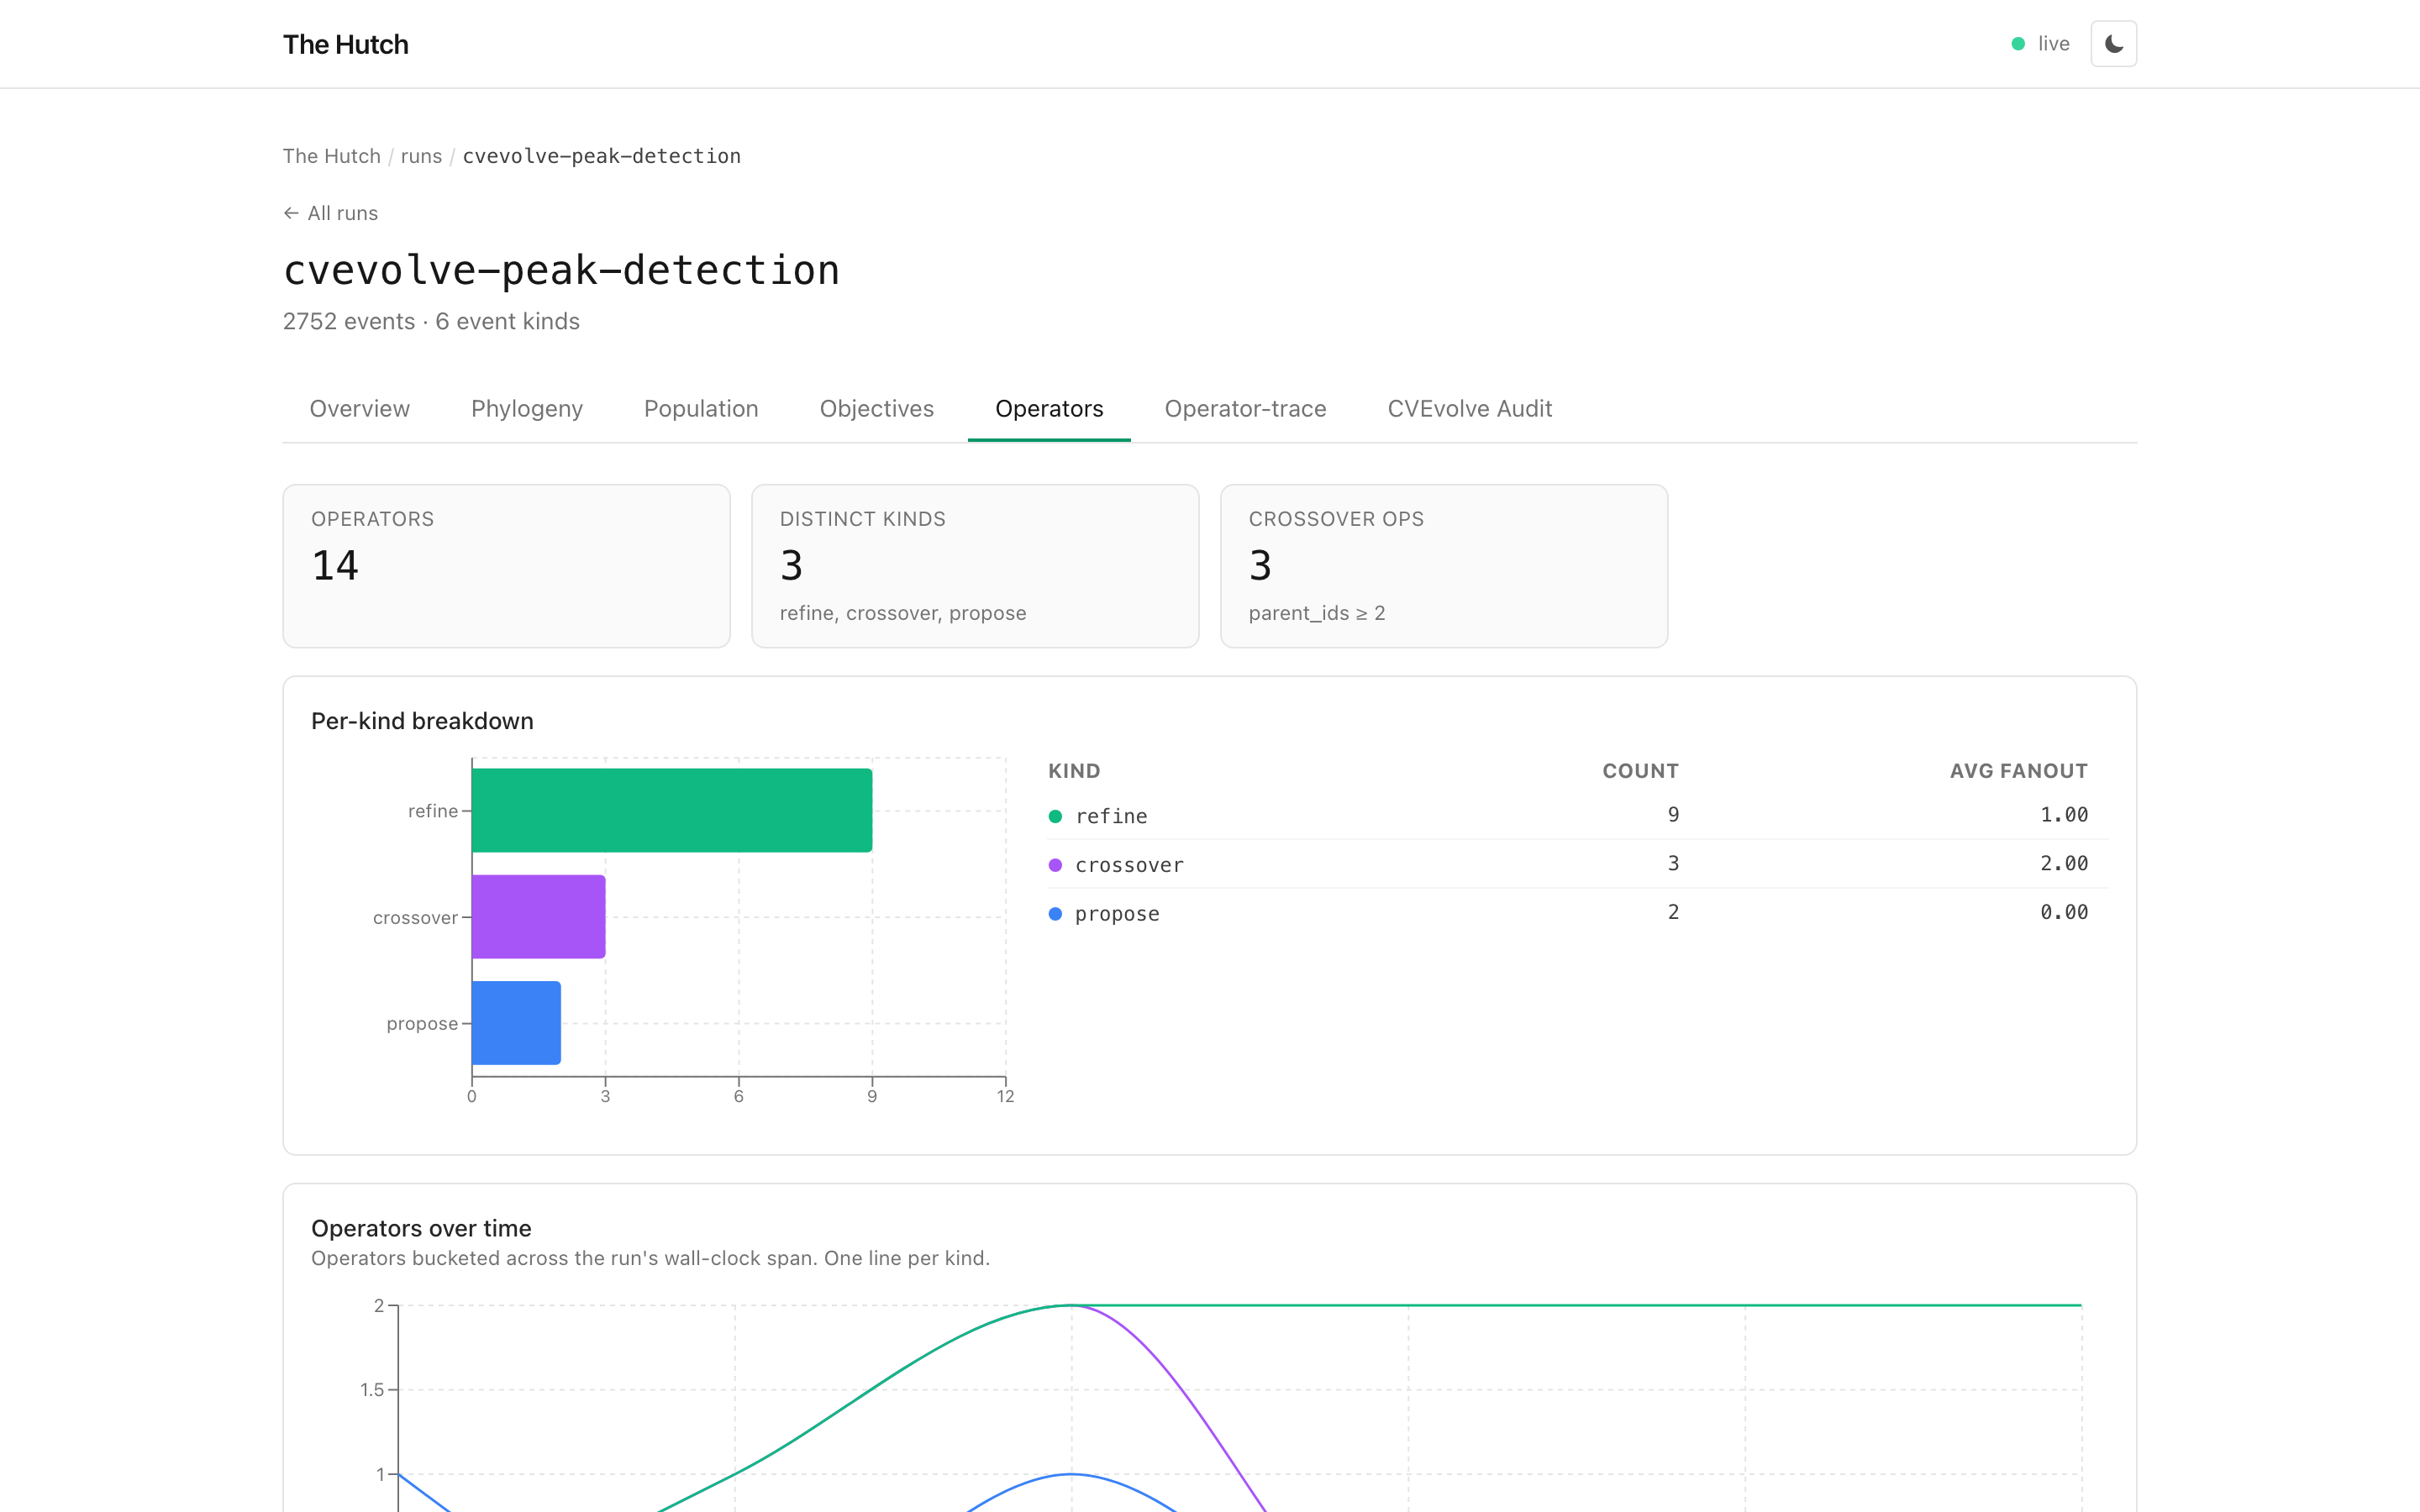Click the Per-kind breakdown heading
The image size is (2420, 1512).
point(422,721)
